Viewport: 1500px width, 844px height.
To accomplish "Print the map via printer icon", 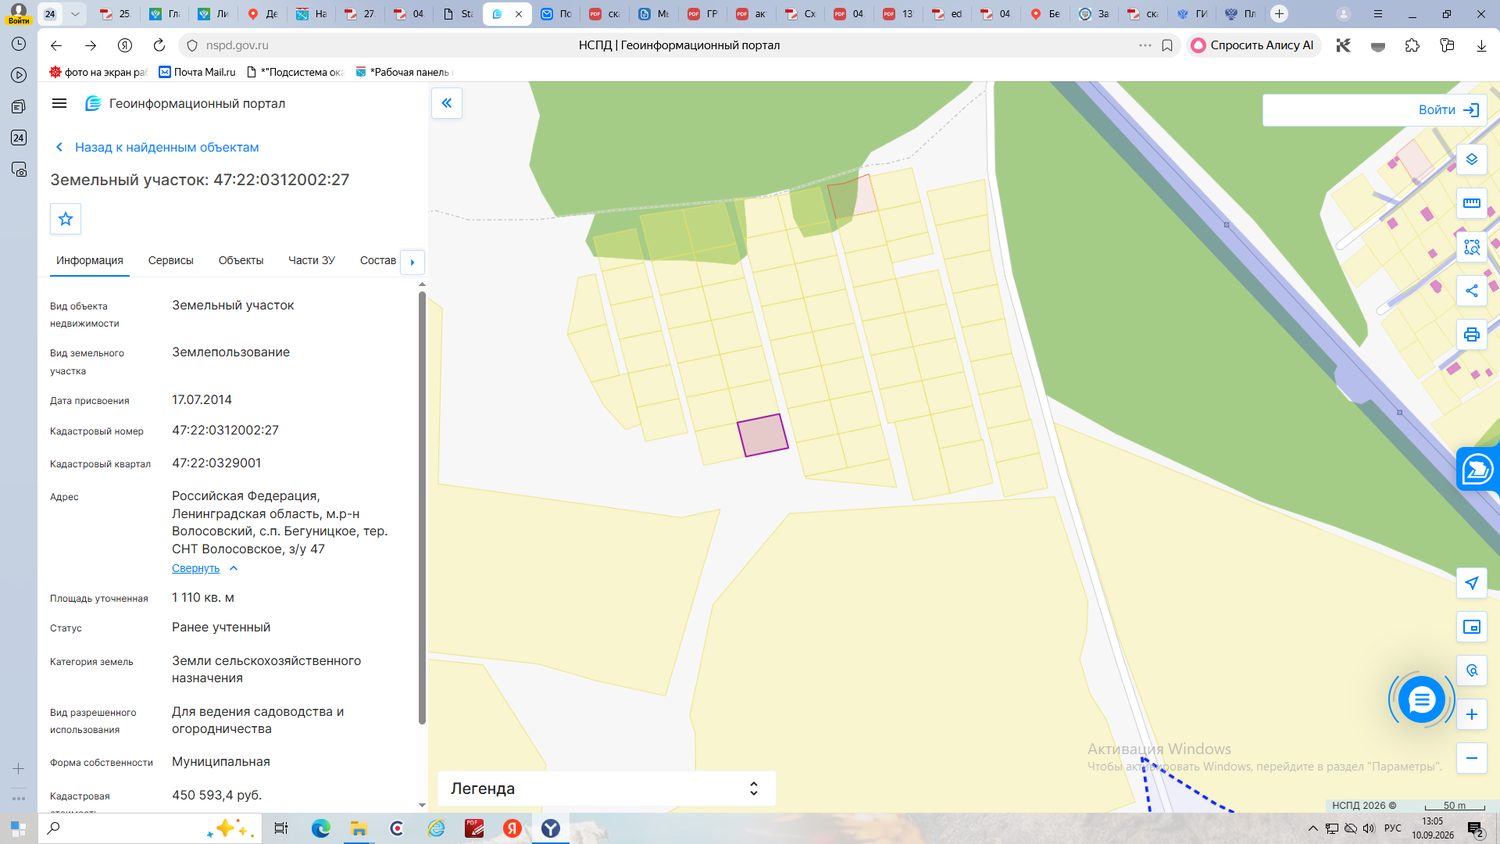I will 1471,335.
